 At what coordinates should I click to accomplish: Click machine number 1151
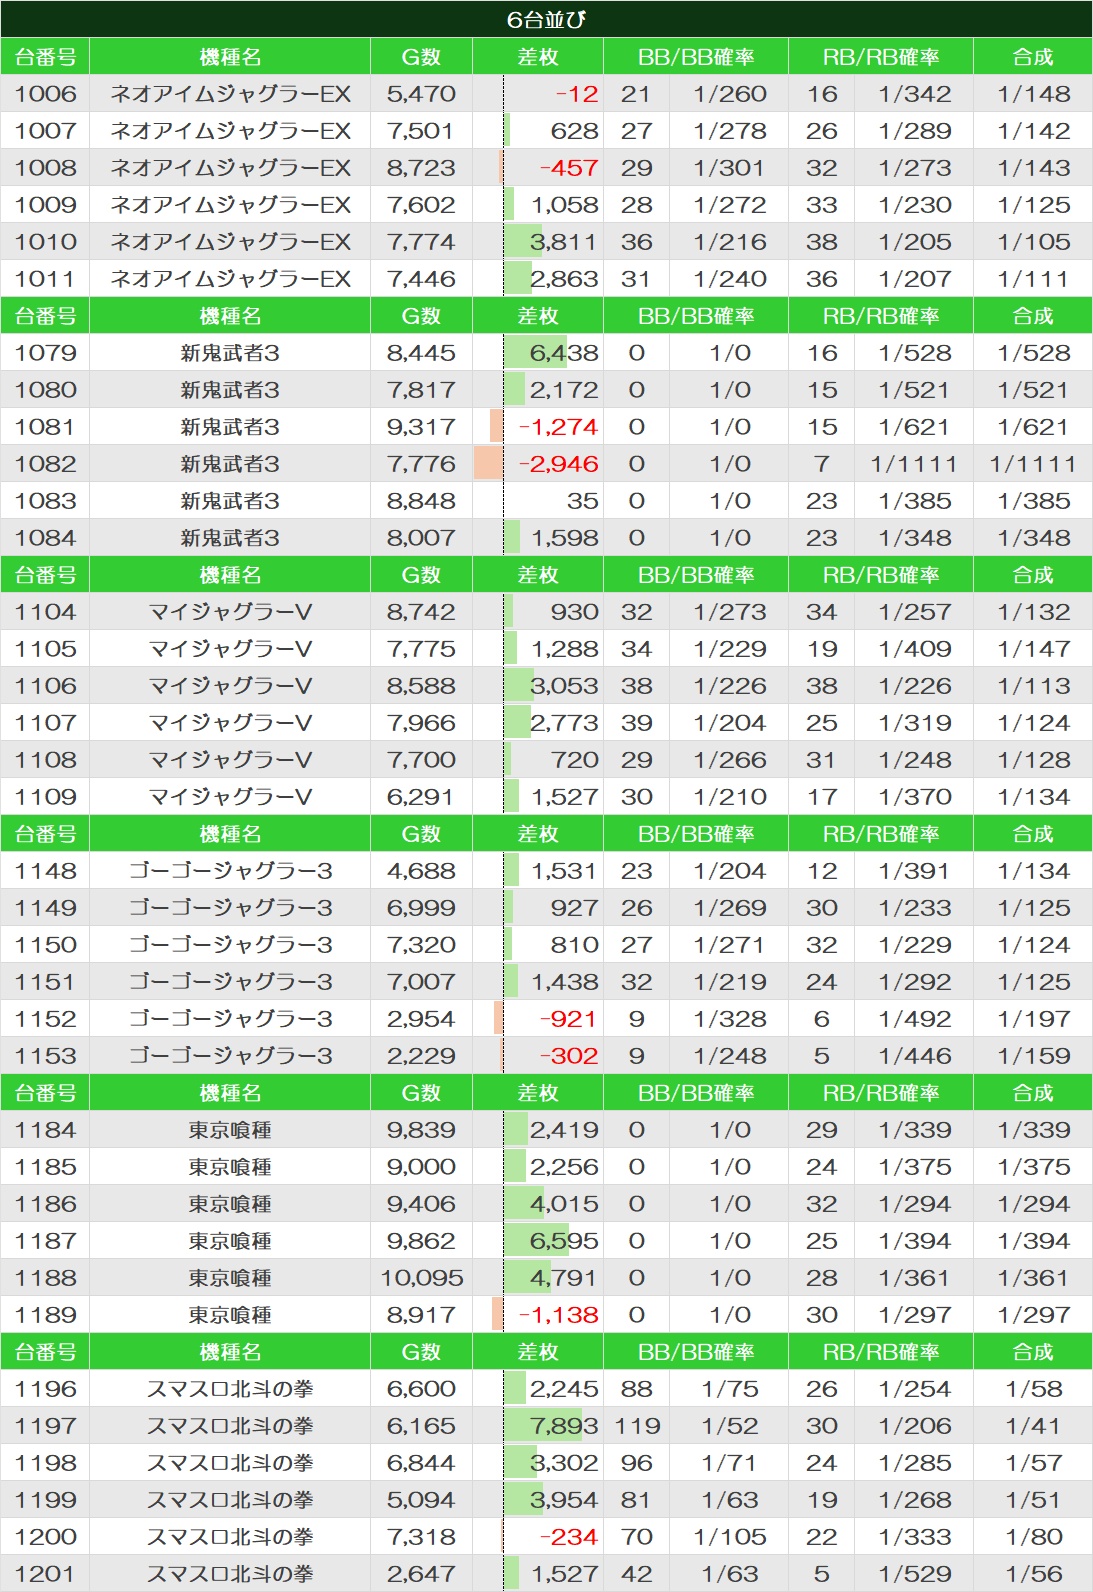46,982
